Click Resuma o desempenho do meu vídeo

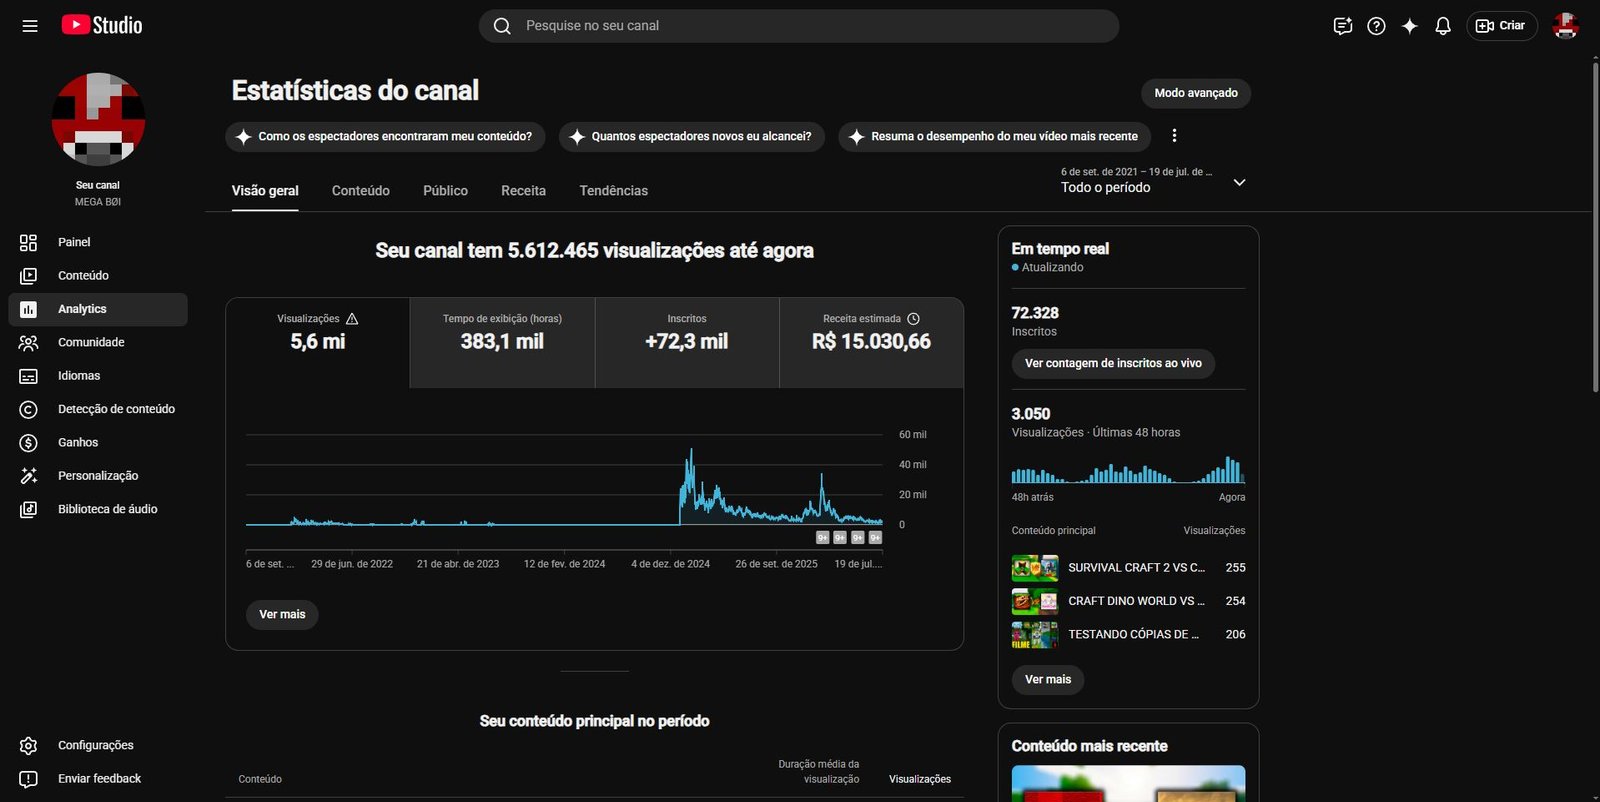(994, 136)
